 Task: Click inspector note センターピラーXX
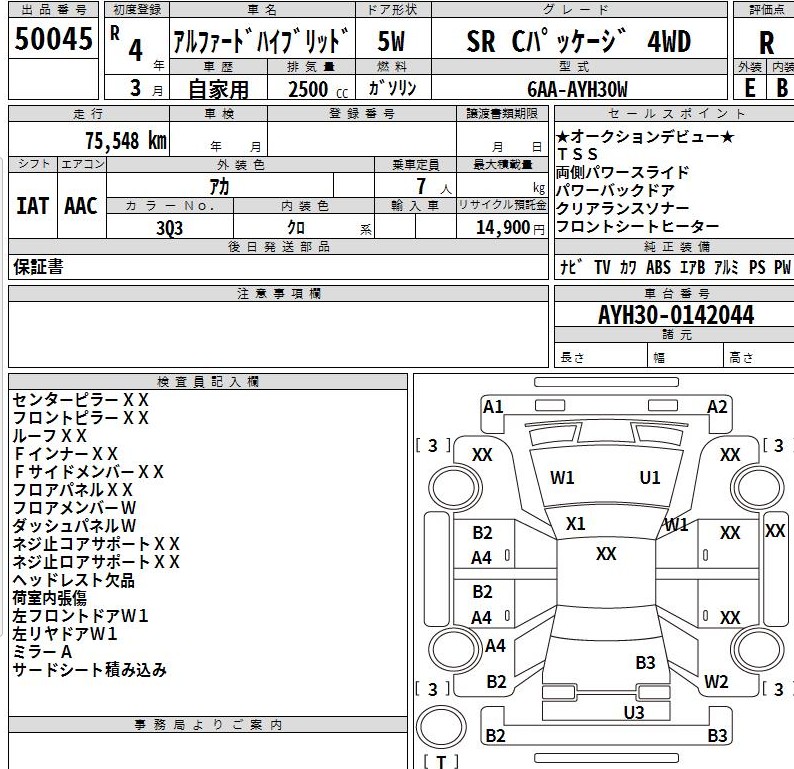81,400
